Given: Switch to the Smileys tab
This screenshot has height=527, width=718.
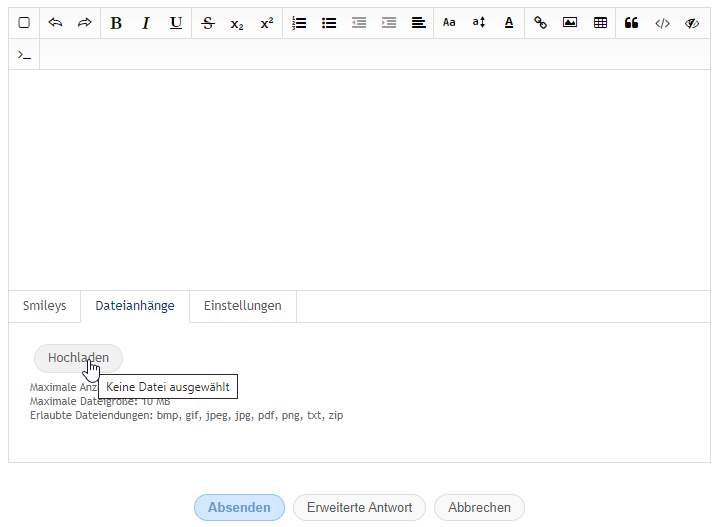Looking at the screenshot, I should [x=44, y=306].
